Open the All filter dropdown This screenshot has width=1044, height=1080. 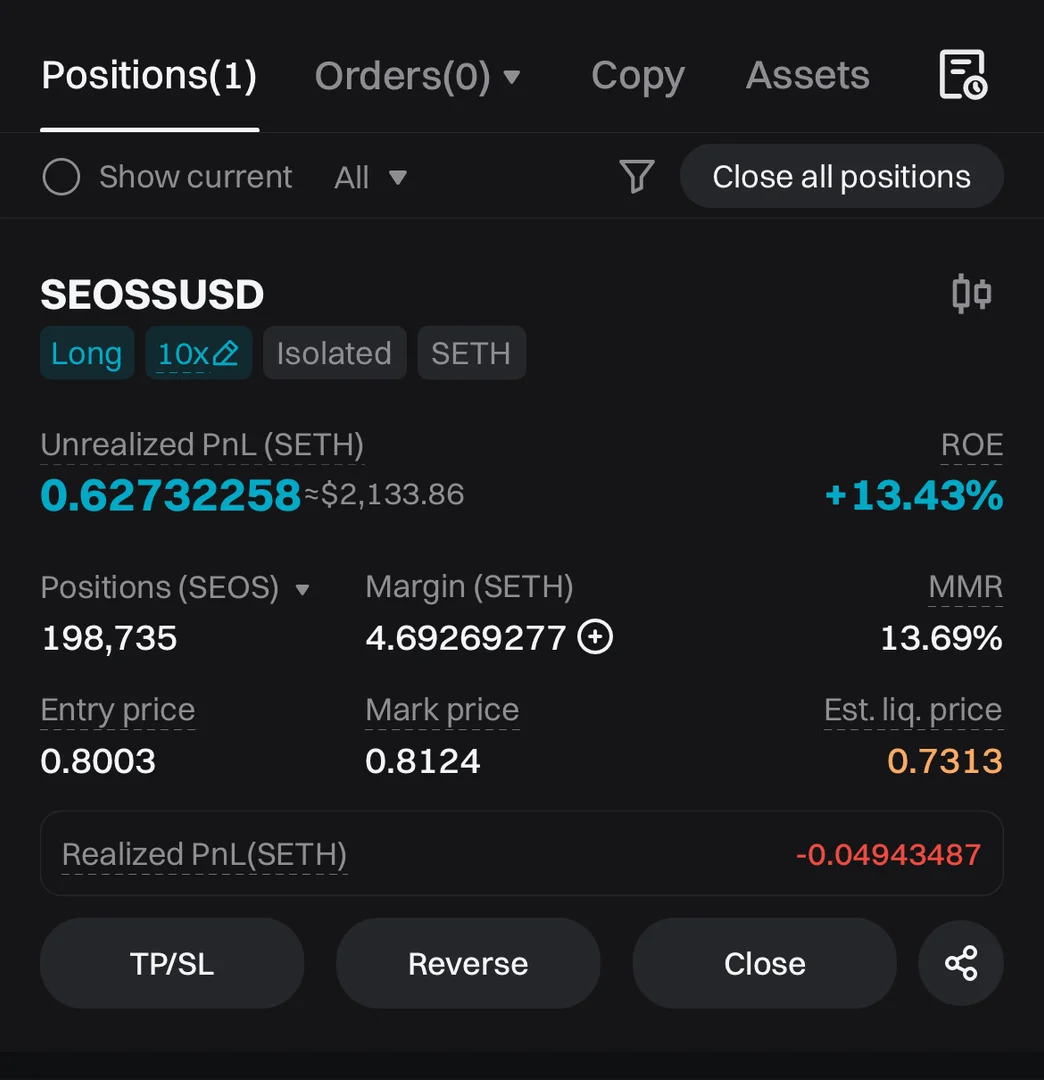[x=370, y=178]
